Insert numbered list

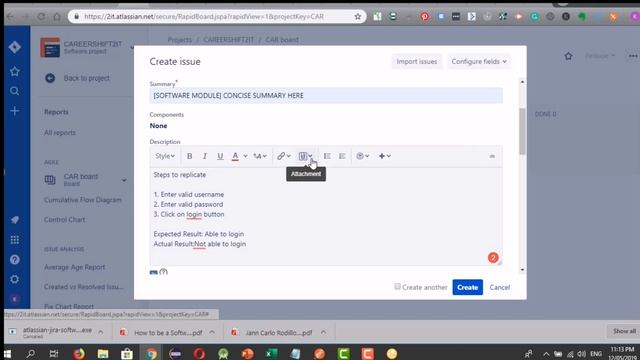342,156
